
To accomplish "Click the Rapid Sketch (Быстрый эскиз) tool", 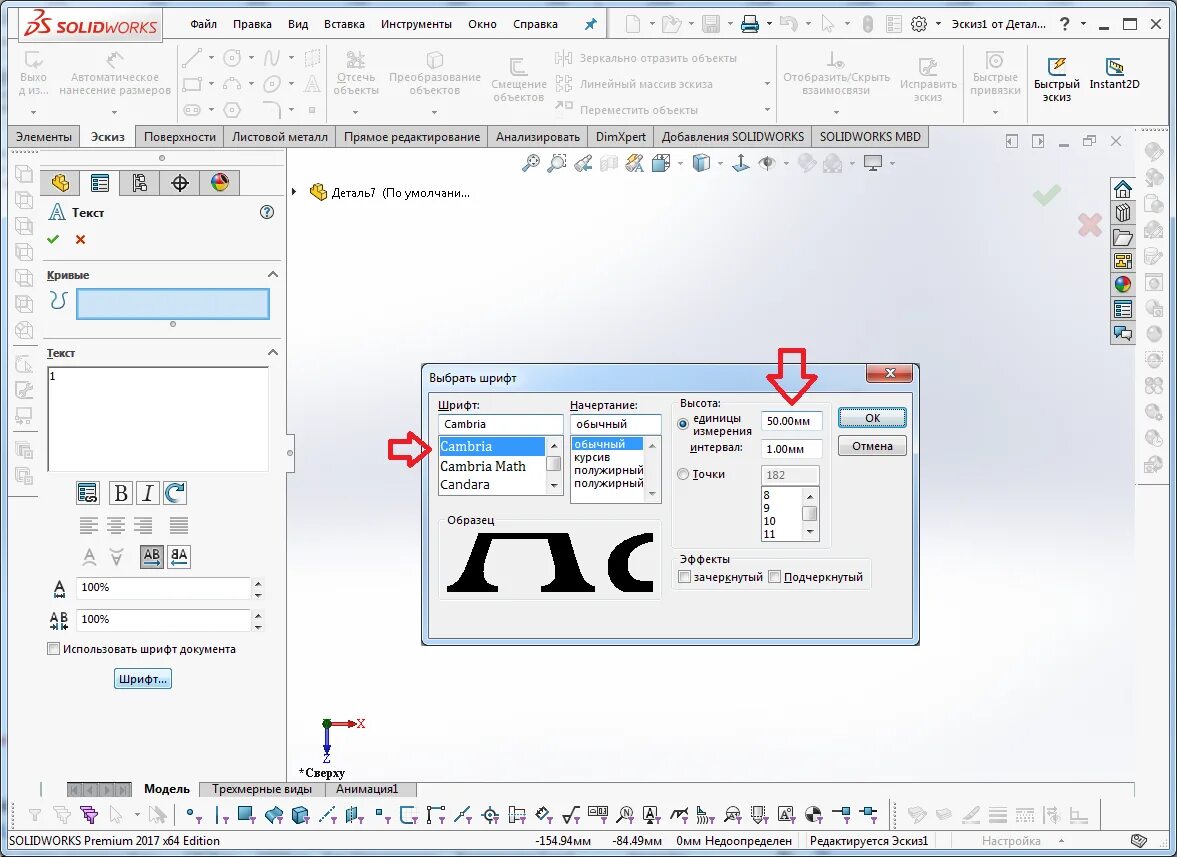I will click(1056, 78).
